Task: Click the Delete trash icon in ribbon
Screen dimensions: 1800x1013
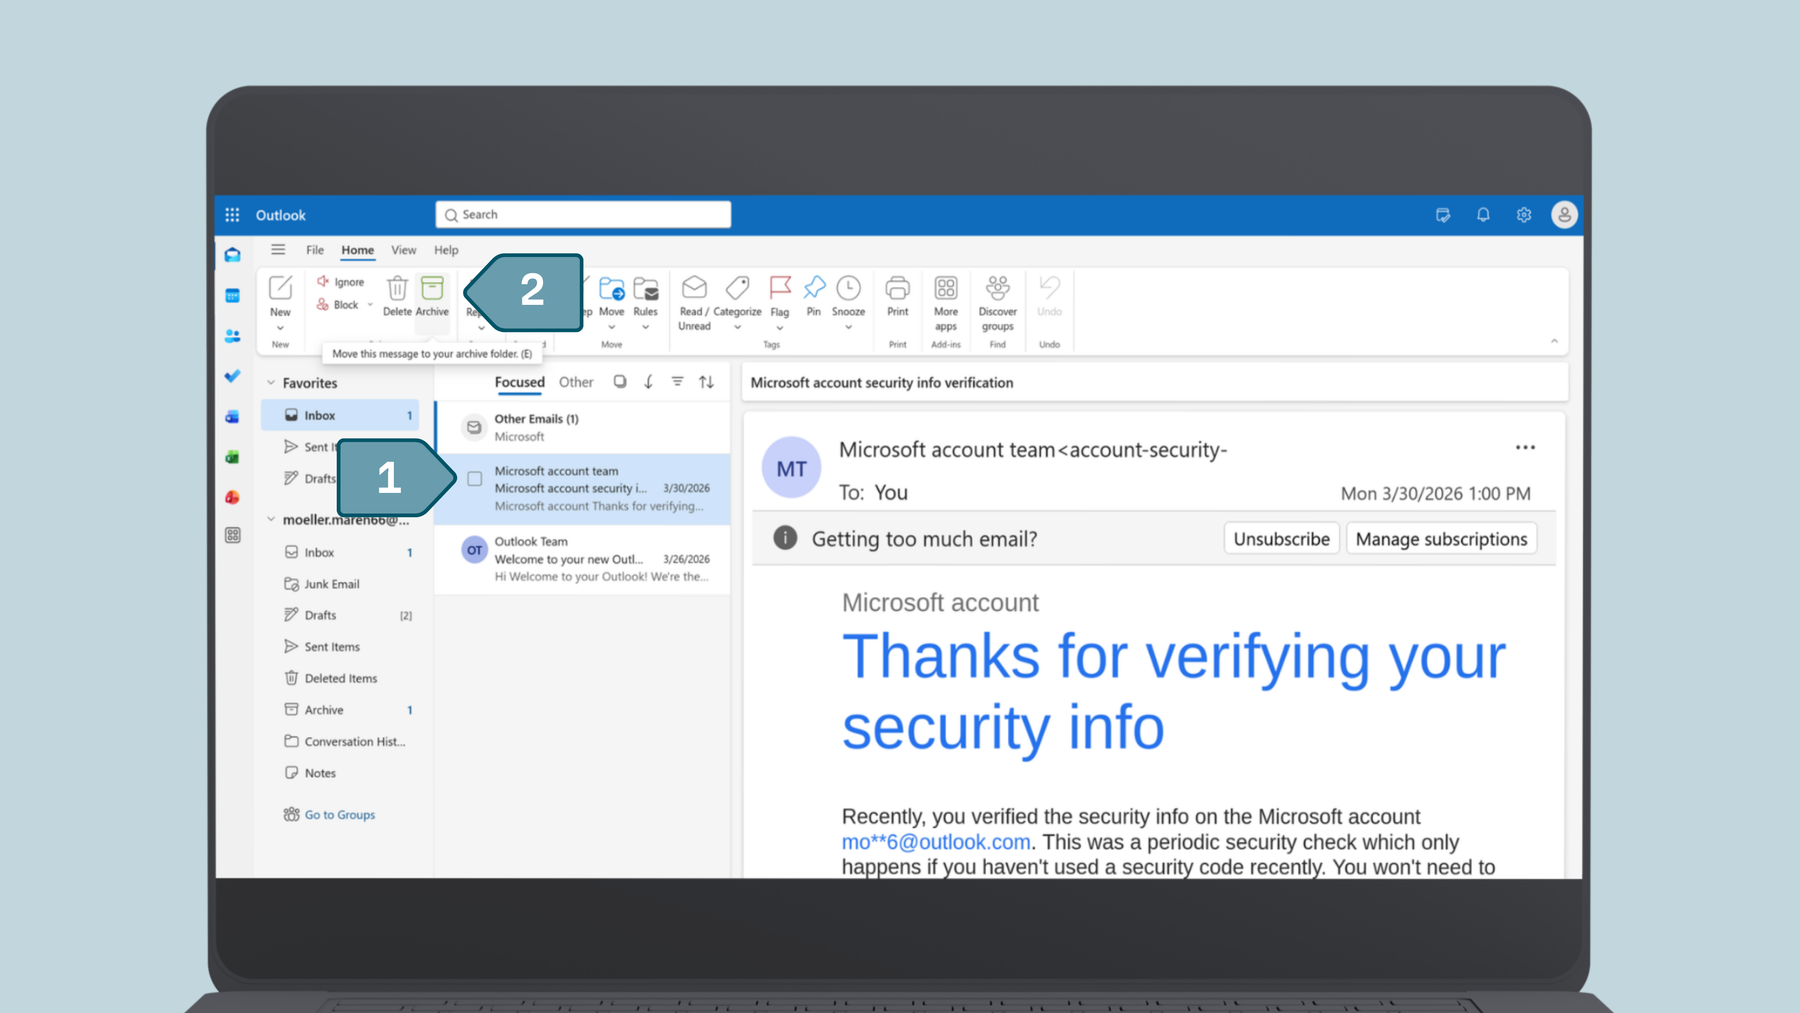Action: click(397, 288)
